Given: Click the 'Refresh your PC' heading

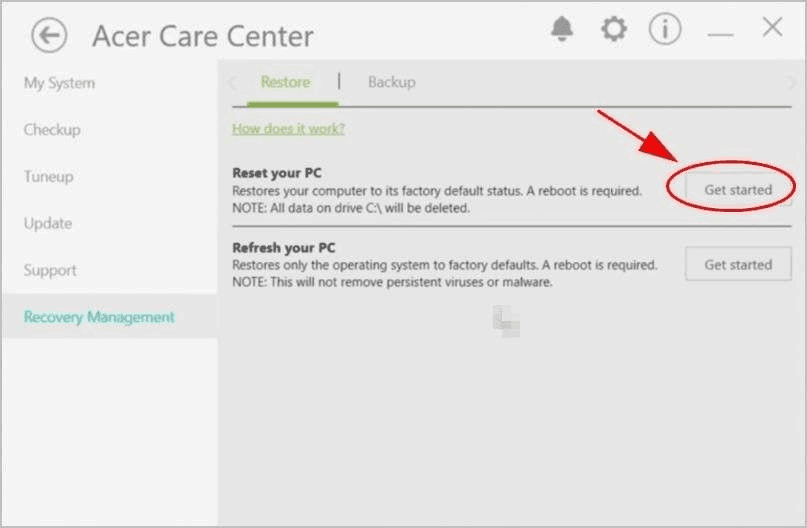Looking at the screenshot, I should 284,248.
